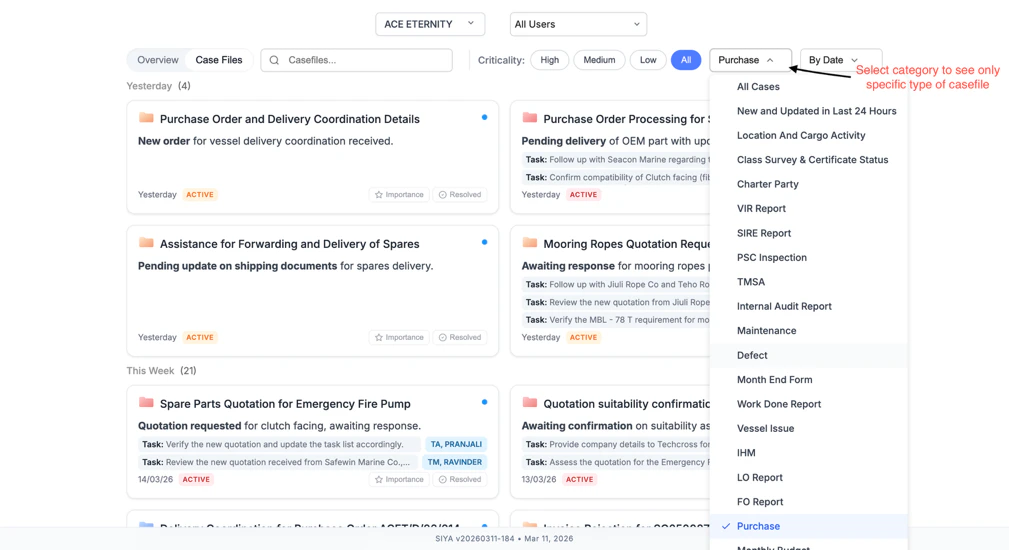
Task: Click ACTIVE status badge on Spare Parts Quotation case
Action: [x=196, y=479]
